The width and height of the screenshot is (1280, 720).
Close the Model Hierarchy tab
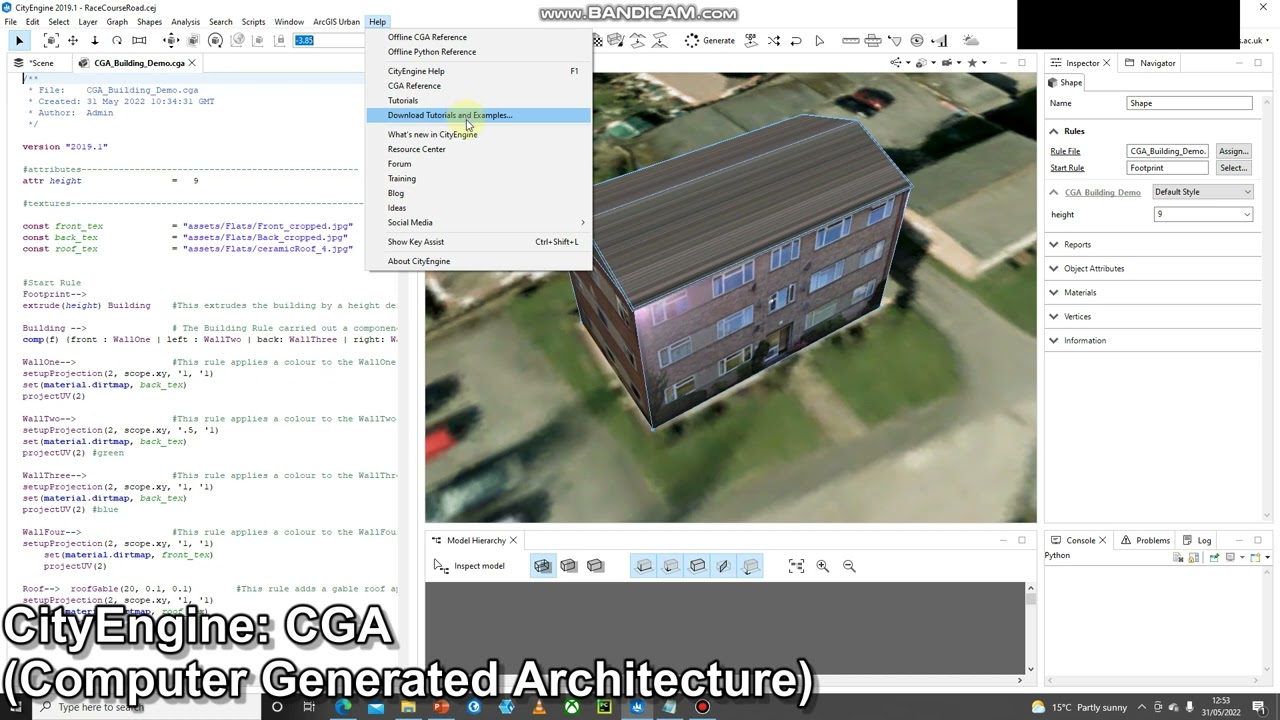(513, 540)
